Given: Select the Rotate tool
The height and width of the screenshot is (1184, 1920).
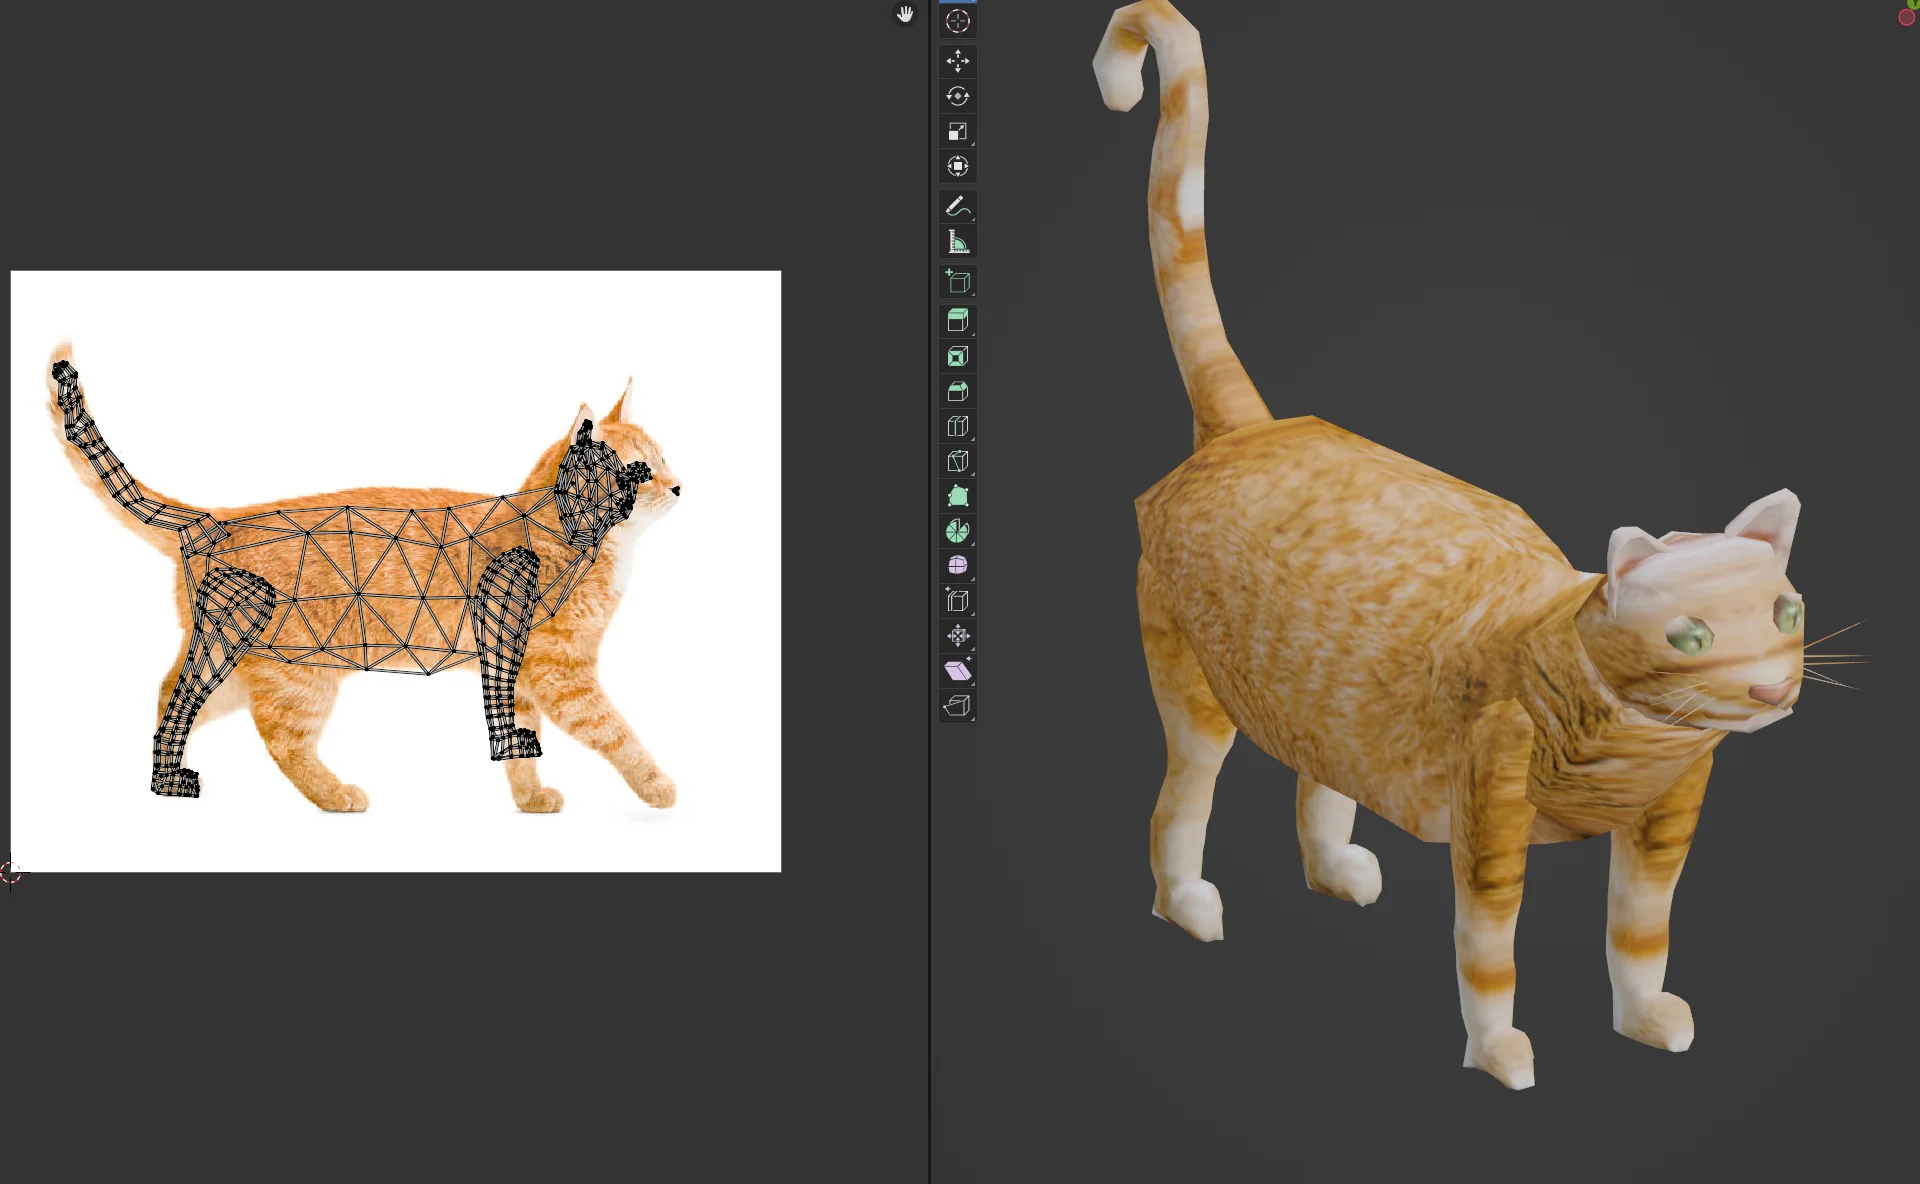Looking at the screenshot, I should click(x=957, y=96).
